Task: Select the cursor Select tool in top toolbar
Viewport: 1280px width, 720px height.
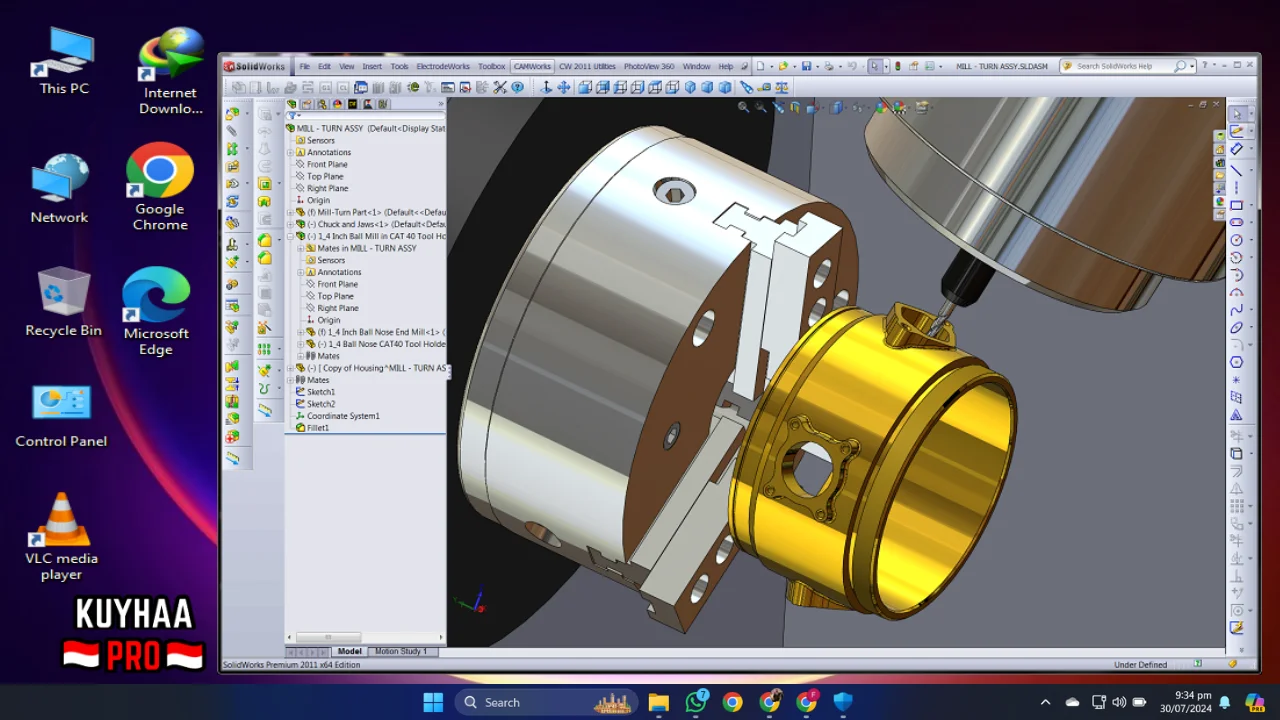Action: click(x=875, y=66)
